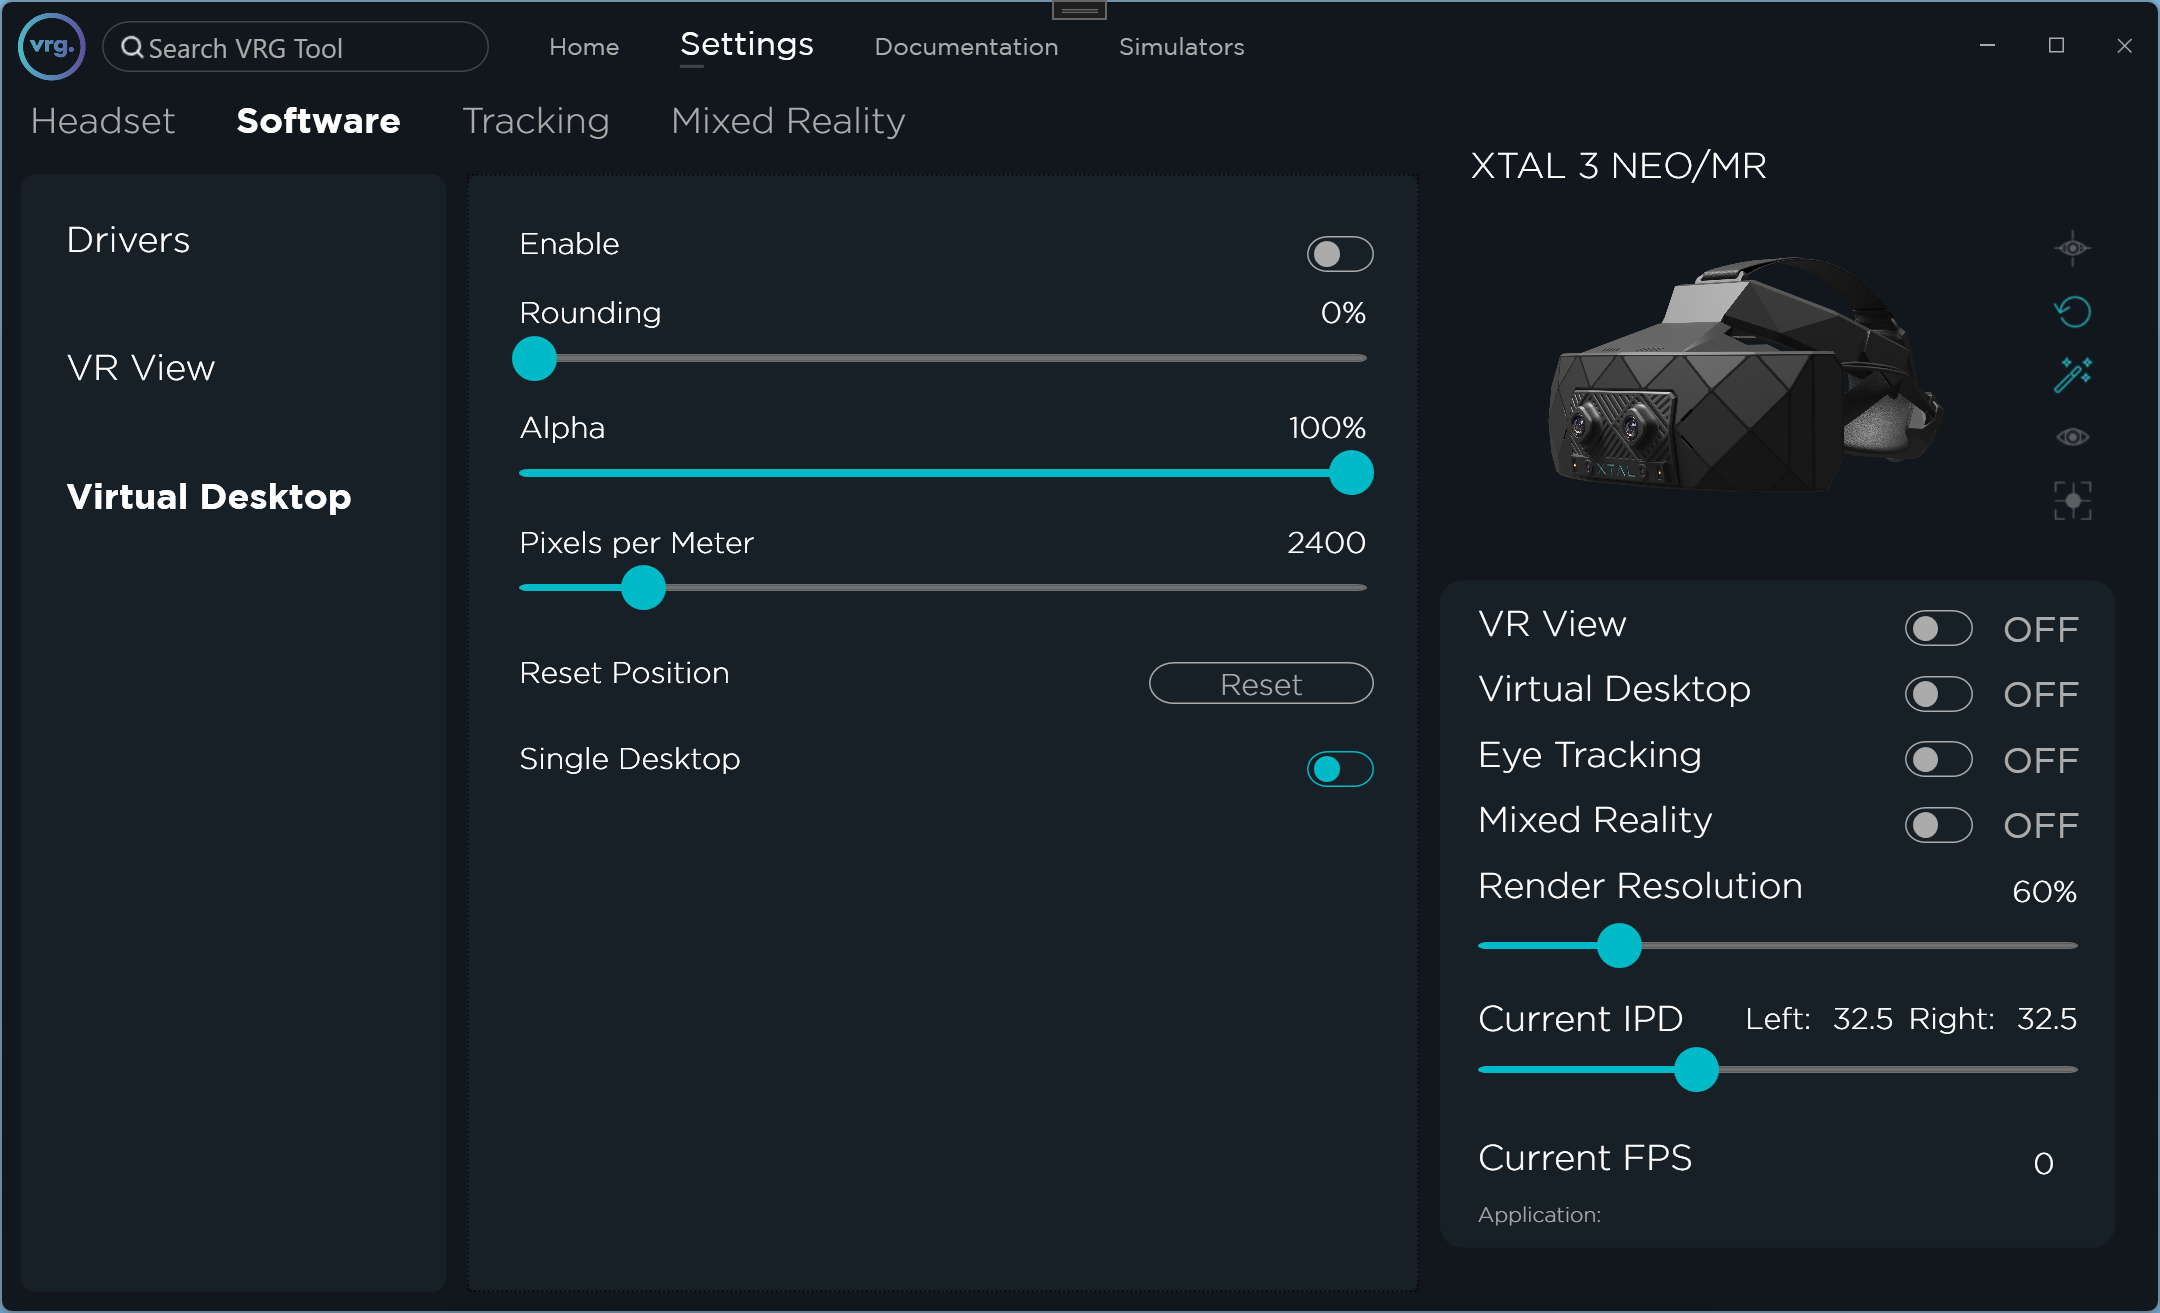Viewport: 2160px width, 1313px height.
Task: Click the search magnifier icon
Action: click(132, 47)
